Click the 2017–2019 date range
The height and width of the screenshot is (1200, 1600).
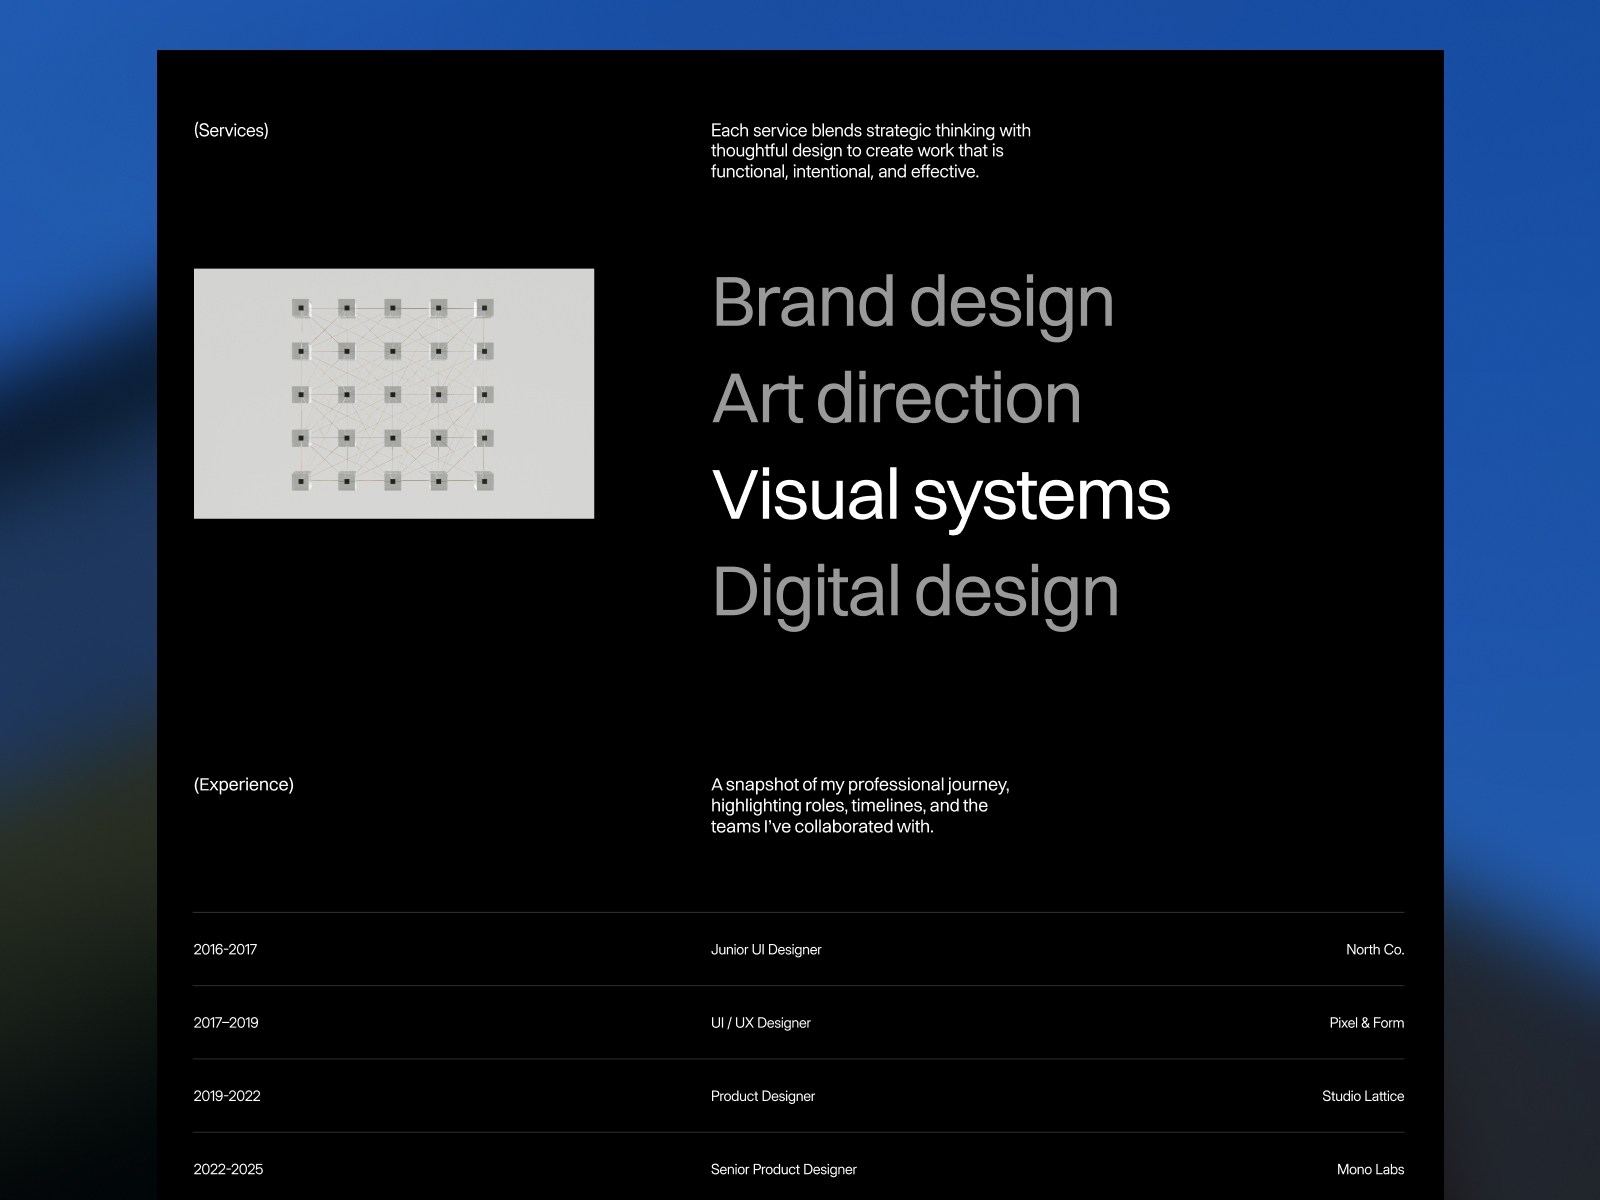pyautogui.click(x=225, y=1022)
